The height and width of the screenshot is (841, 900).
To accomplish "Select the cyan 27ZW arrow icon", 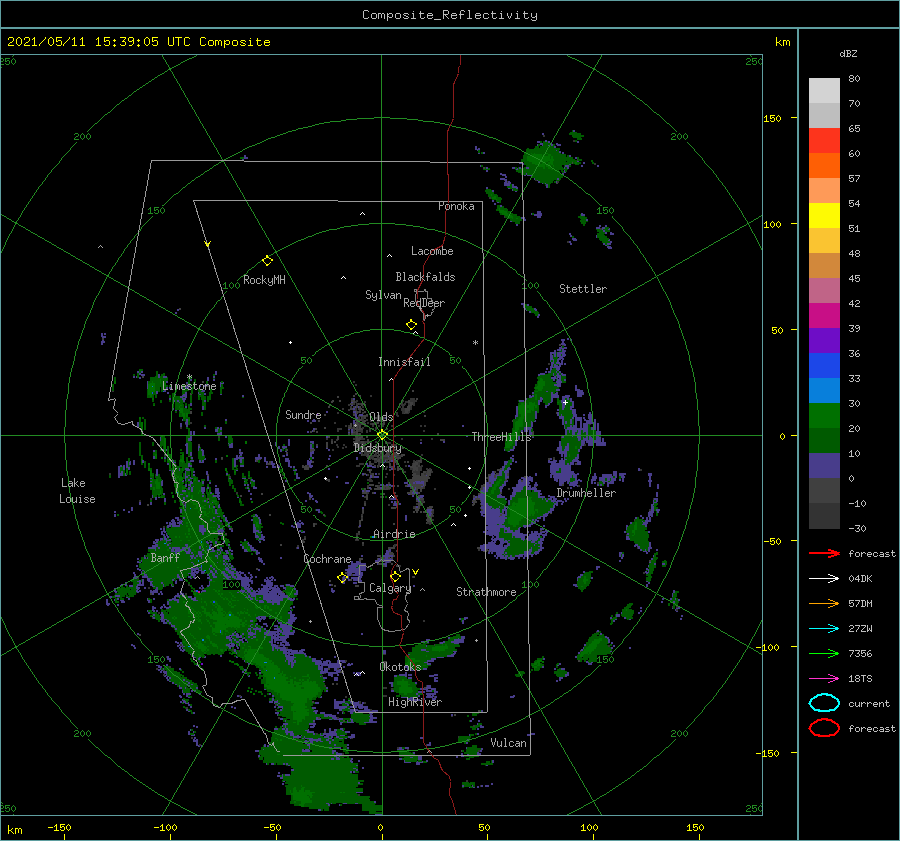I will pos(824,629).
